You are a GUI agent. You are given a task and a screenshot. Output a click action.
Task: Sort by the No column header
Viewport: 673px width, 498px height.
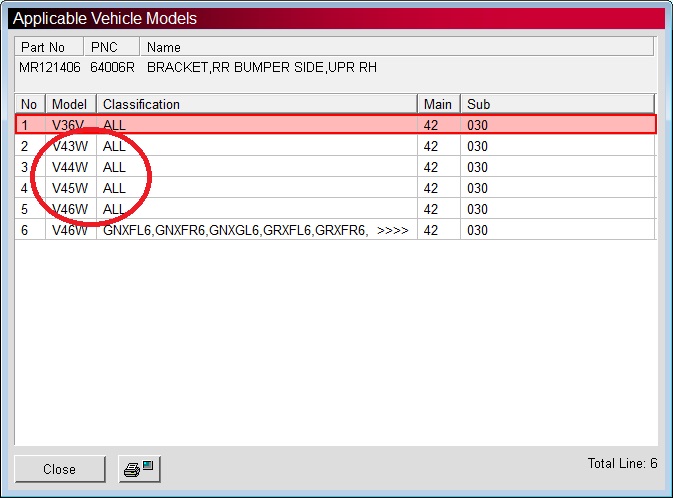[29, 104]
